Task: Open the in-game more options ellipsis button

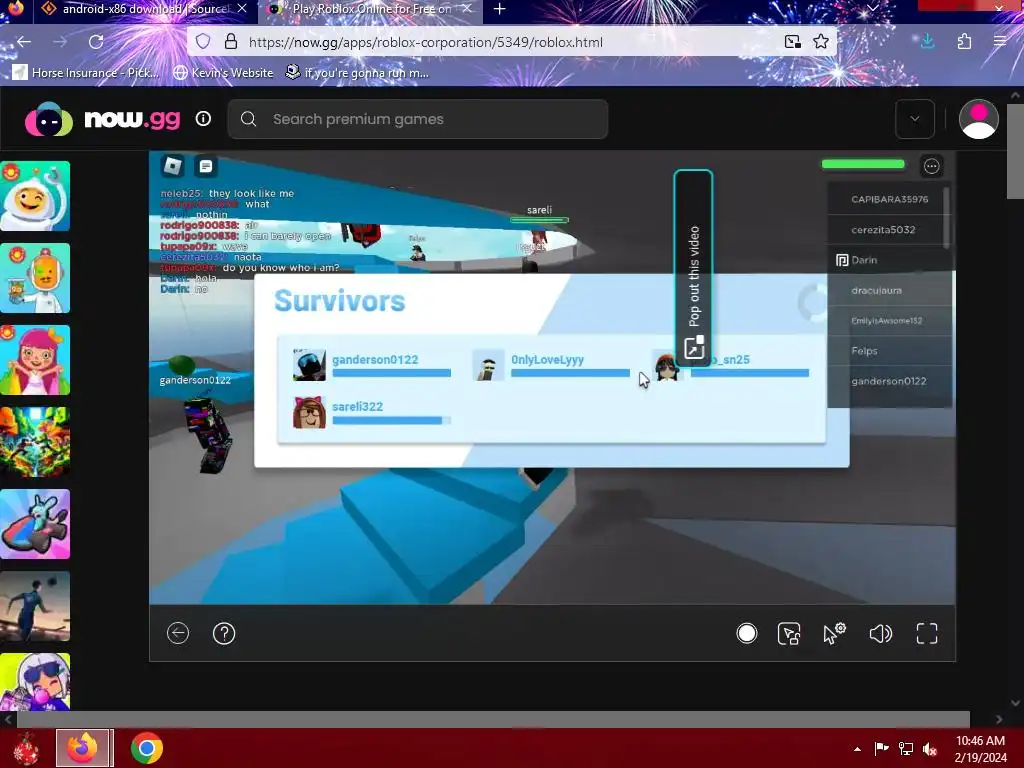Action: 931,166
